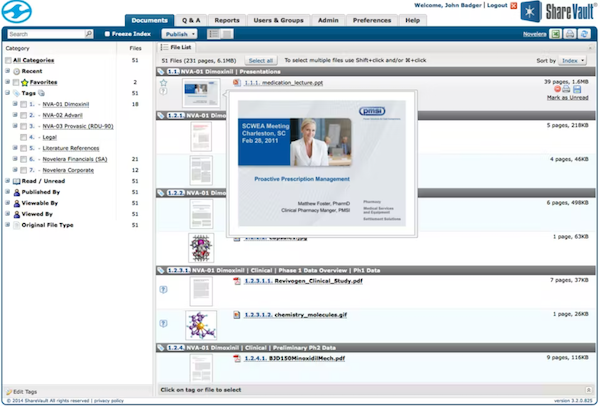Click image file icon of chemistry_molecules.gif
Screen dimensions: 600x406
pos(237,315)
